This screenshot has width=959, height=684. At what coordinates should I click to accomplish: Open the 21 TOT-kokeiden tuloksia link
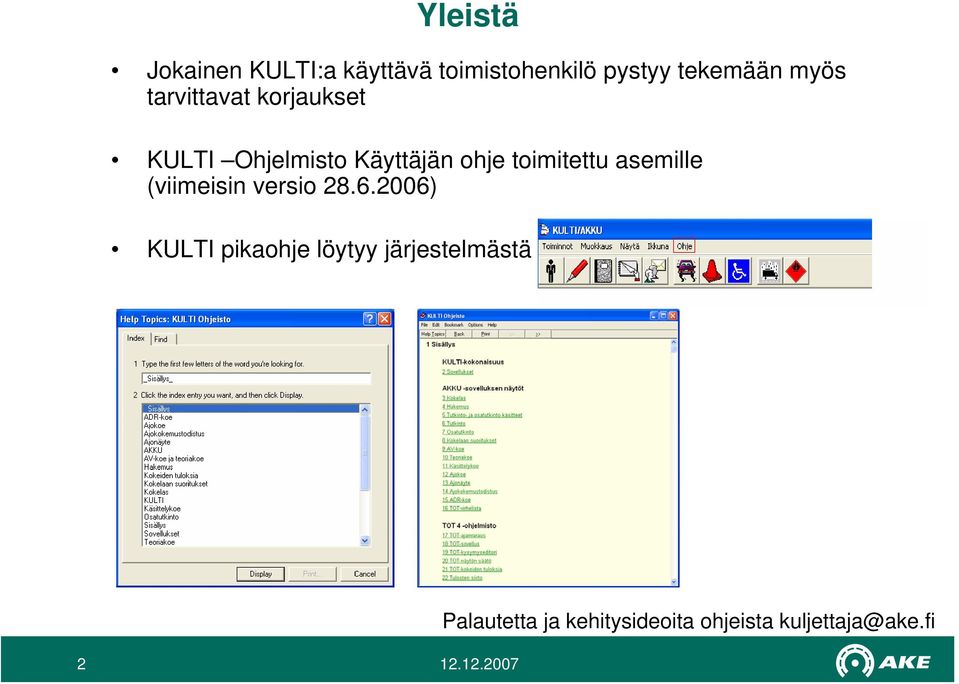[472, 569]
